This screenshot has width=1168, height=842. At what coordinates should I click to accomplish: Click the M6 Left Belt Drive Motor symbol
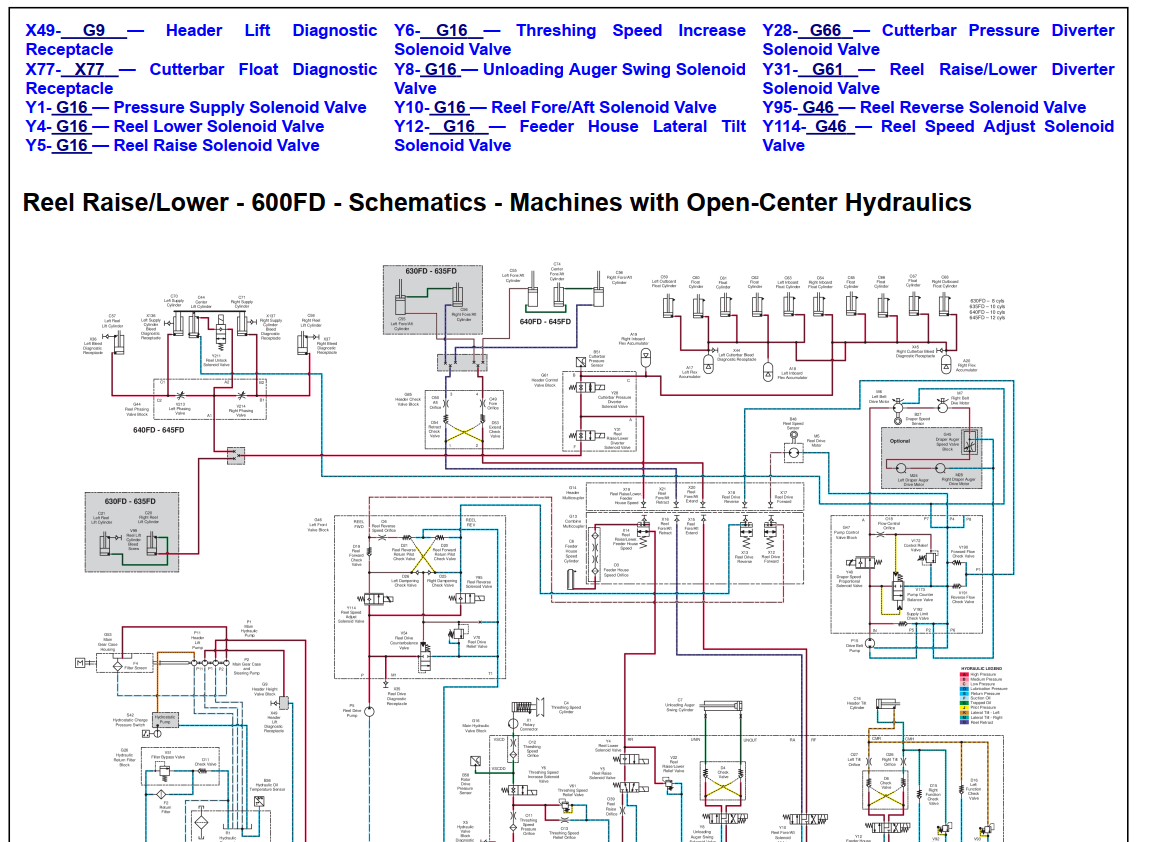pyautogui.click(x=898, y=407)
